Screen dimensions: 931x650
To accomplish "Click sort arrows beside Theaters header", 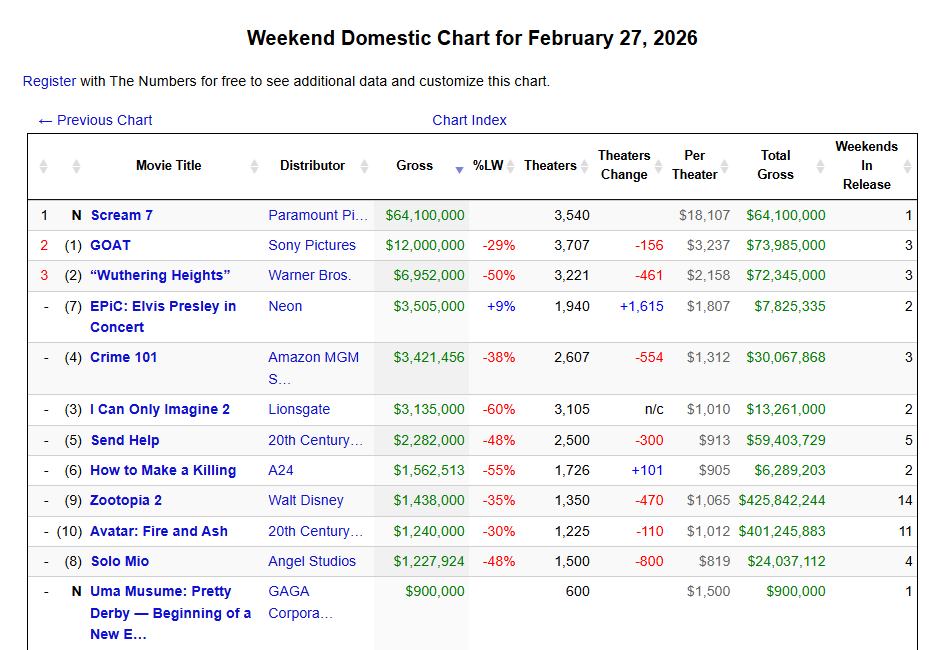I will click(584, 166).
